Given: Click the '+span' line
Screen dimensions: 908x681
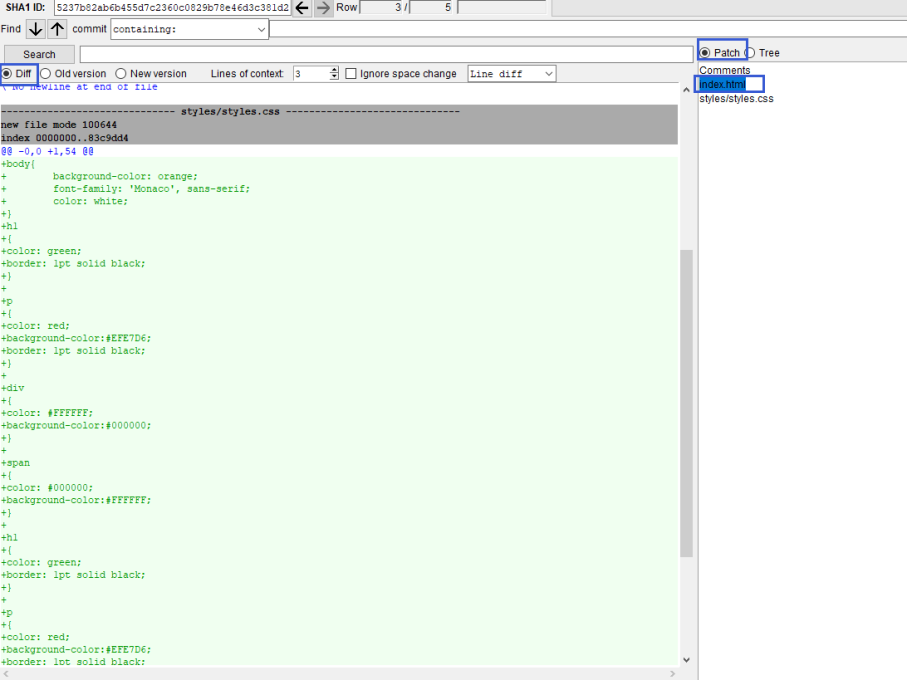Looking at the screenshot, I should (x=15, y=463).
